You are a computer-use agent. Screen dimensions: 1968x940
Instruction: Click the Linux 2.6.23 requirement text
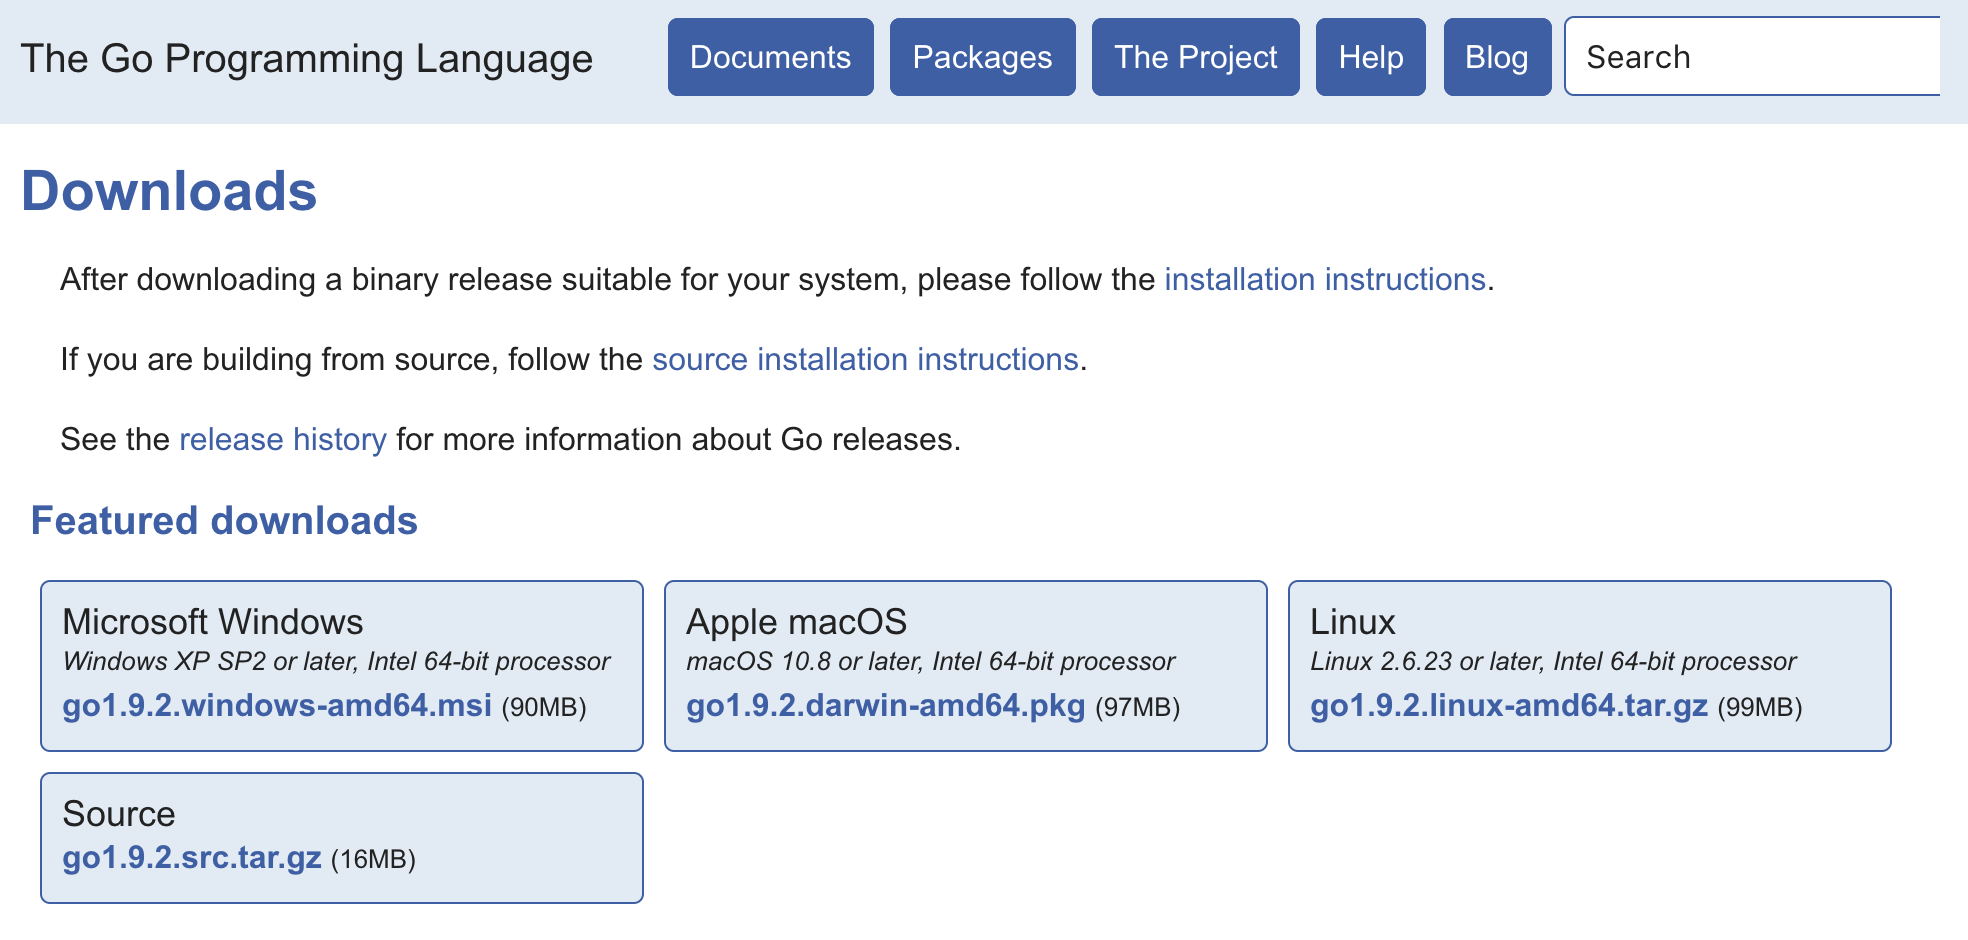1553,662
